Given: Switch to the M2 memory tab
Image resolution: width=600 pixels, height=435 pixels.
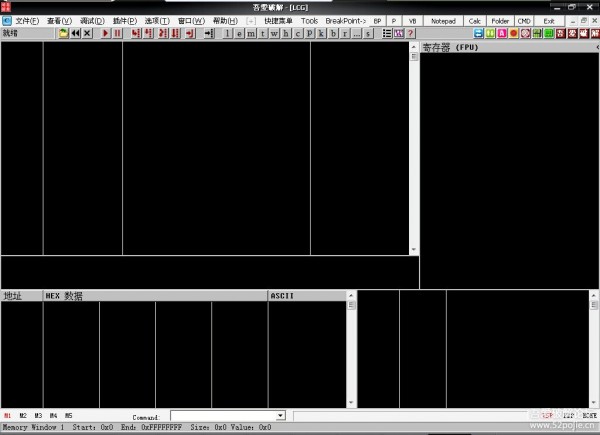Looking at the screenshot, I should (x=23, y=415).
